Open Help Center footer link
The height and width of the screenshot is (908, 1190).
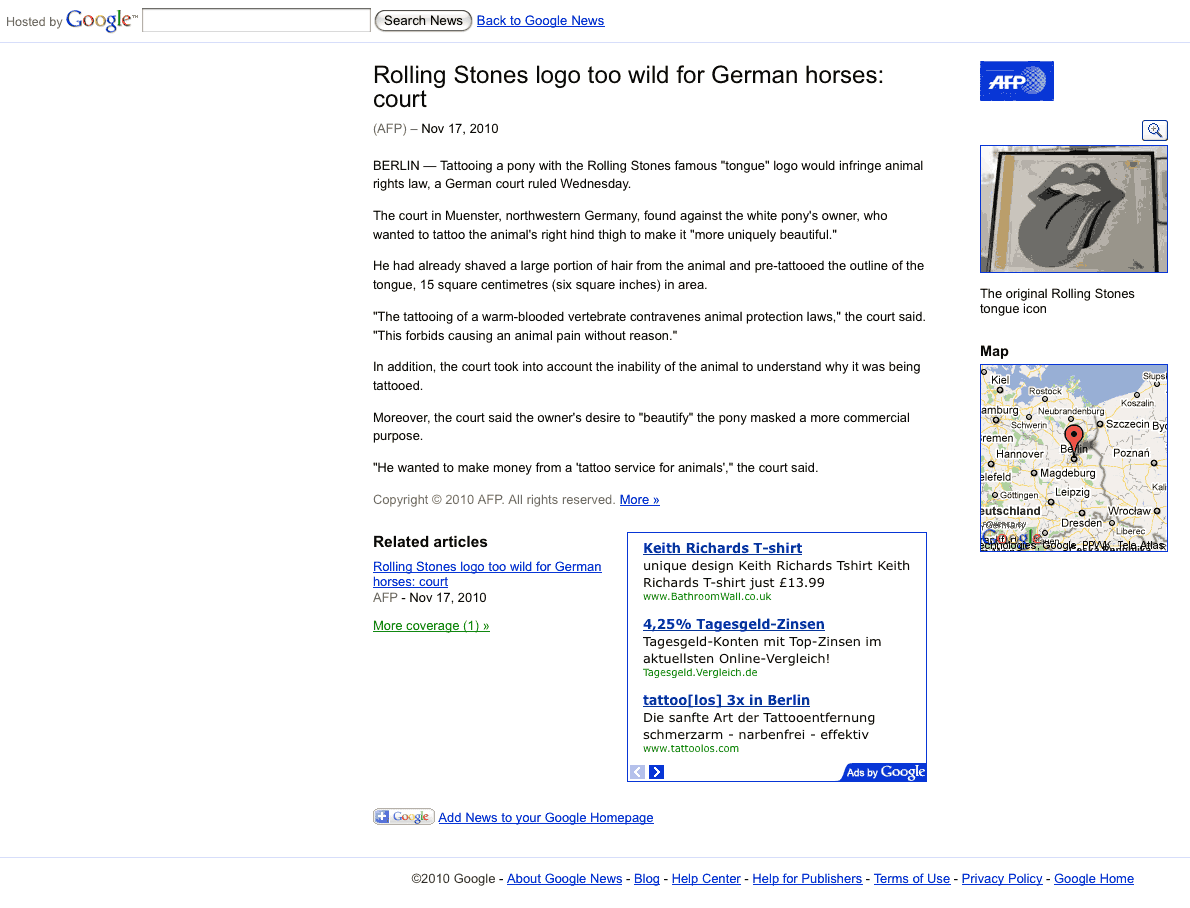click(x=706, y=878)
